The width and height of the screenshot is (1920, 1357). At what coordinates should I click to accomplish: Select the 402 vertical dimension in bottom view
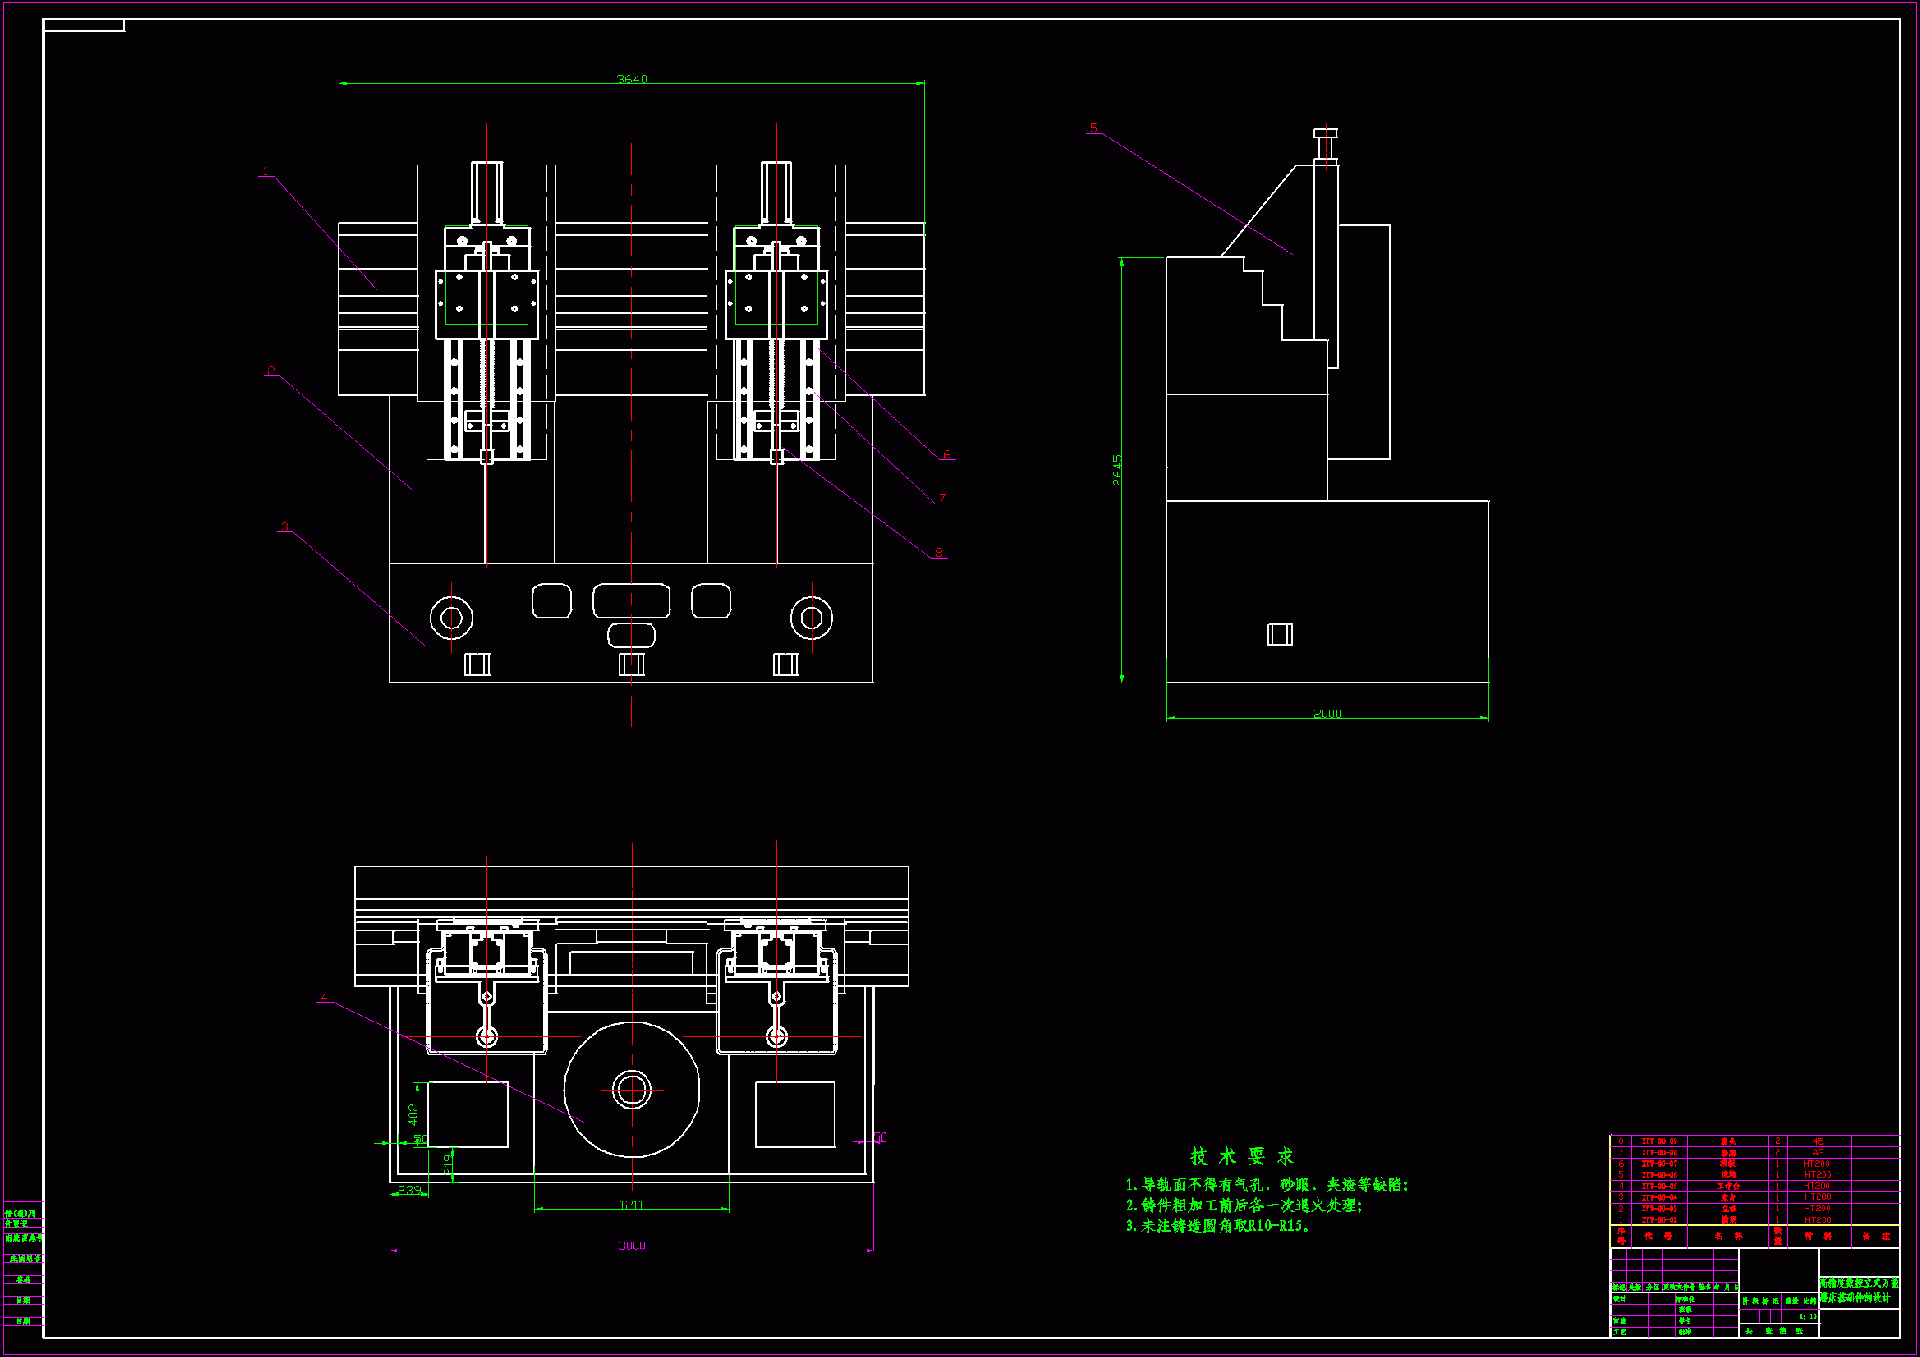point(413,1113)
